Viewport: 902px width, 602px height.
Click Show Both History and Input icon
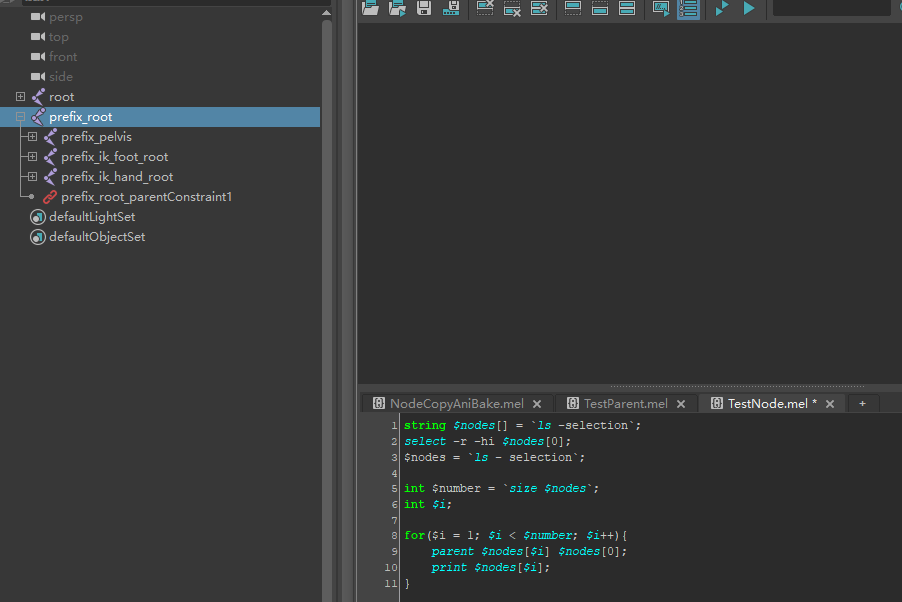(x=627, y=8)
